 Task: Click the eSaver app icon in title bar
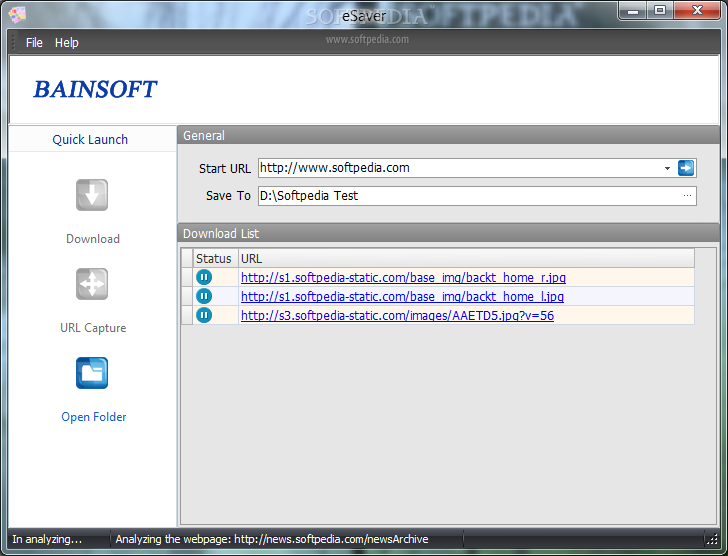17,15
